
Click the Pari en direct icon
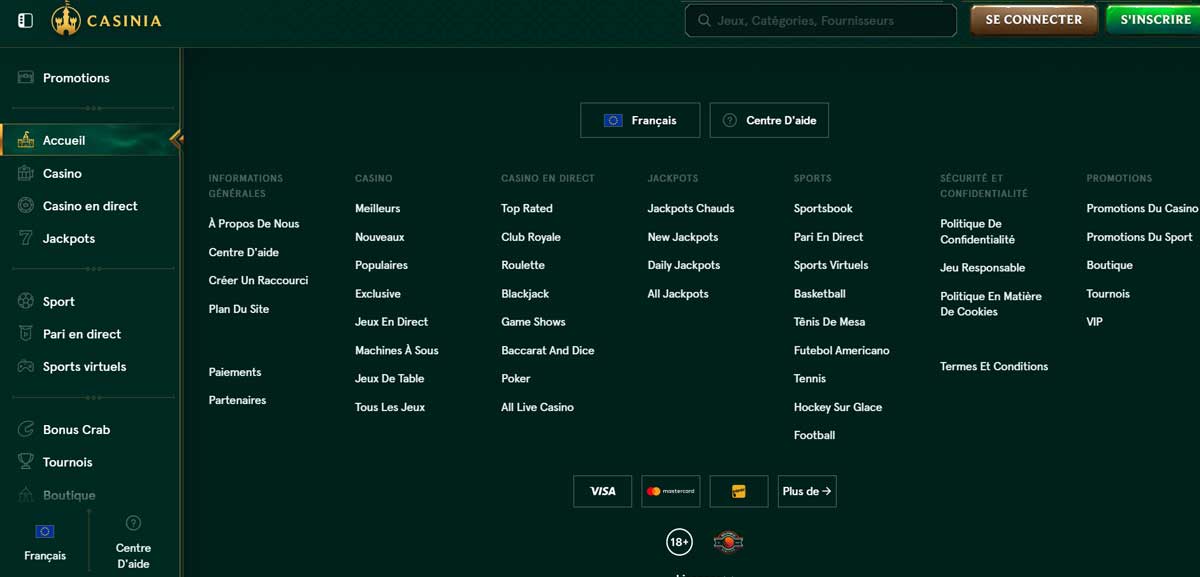click(x=26, y=334)
